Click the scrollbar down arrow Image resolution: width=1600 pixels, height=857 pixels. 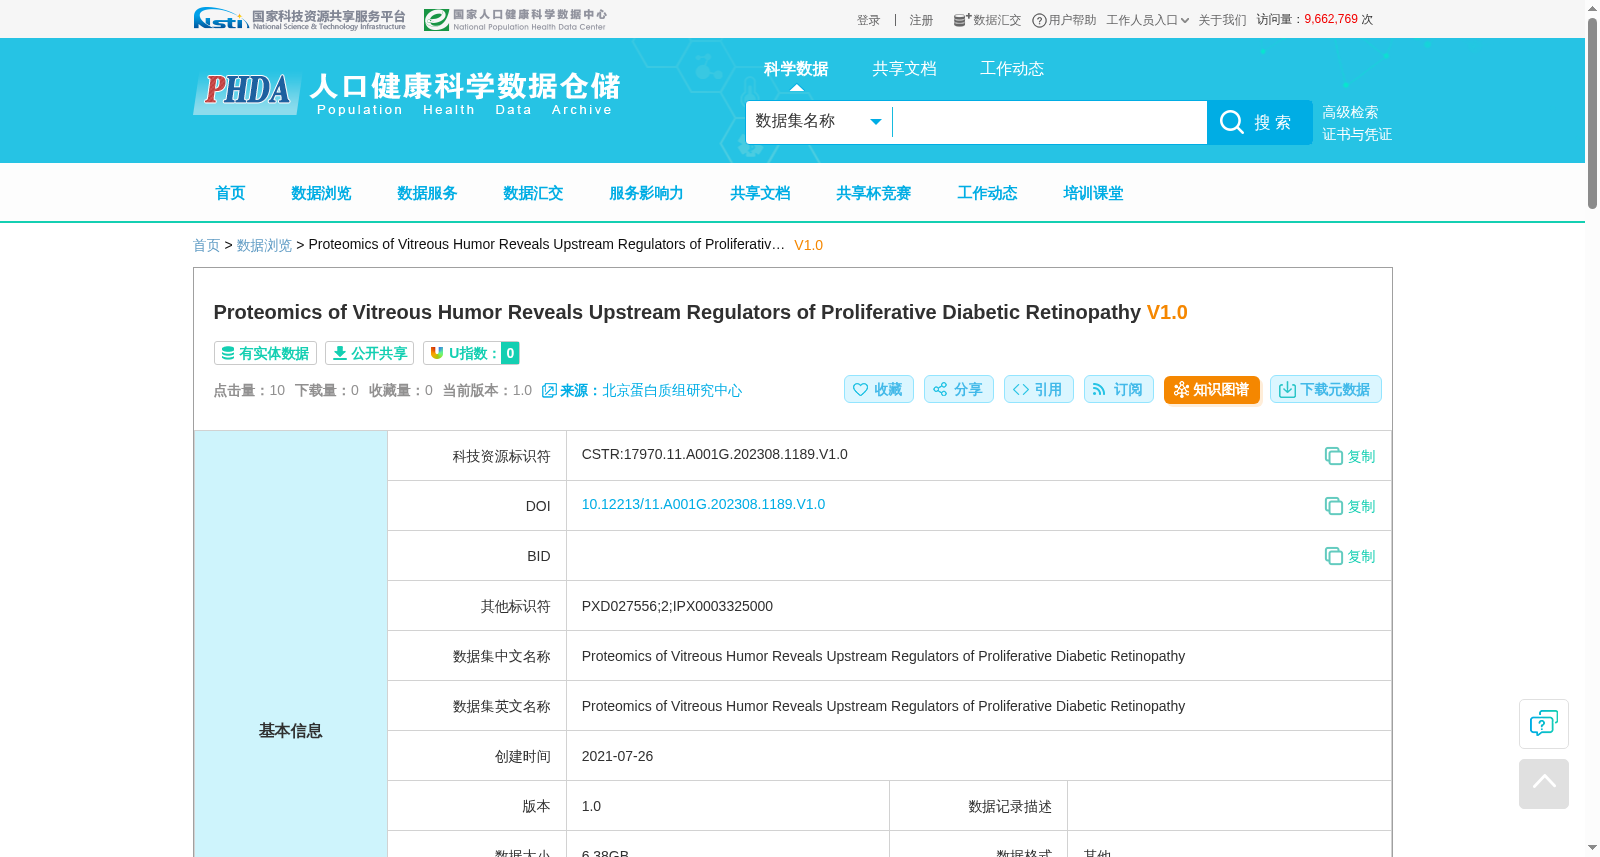tap(1592, 848)
